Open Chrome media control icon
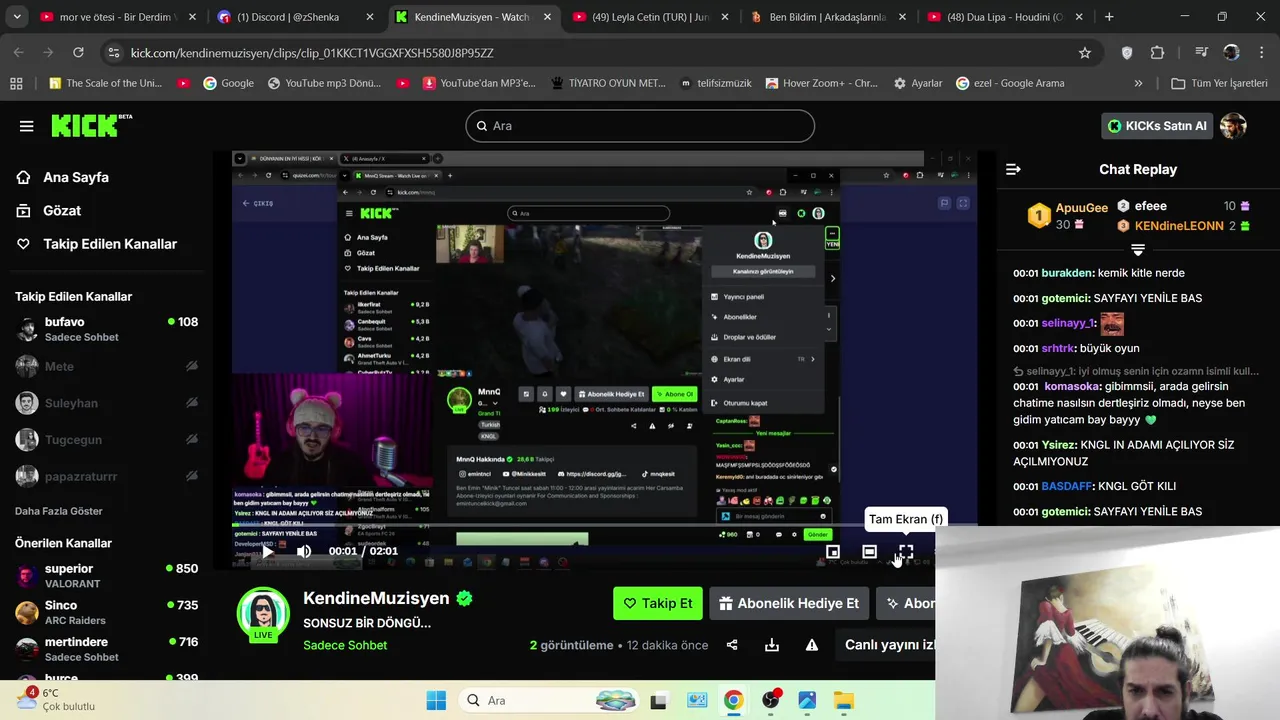The width and height of the screenshot is (1280, 720). (1201, 53)
